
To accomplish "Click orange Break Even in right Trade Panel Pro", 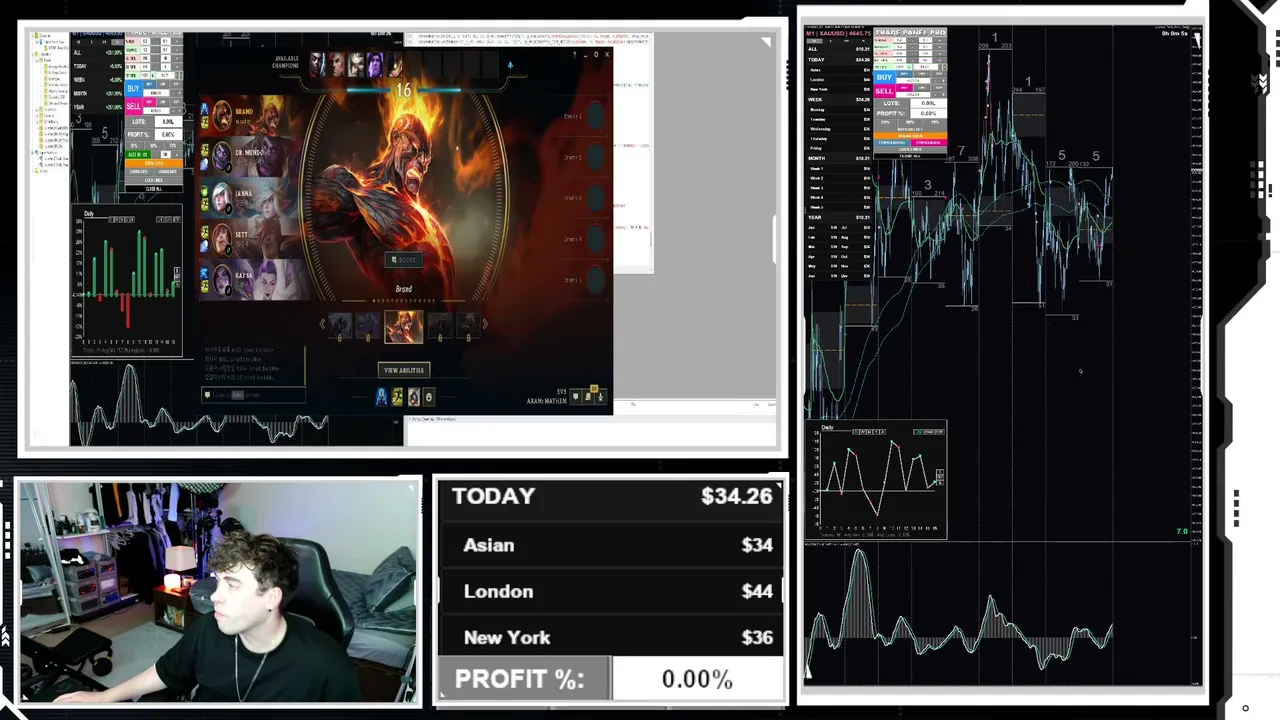I will click(x=910, y=135).
